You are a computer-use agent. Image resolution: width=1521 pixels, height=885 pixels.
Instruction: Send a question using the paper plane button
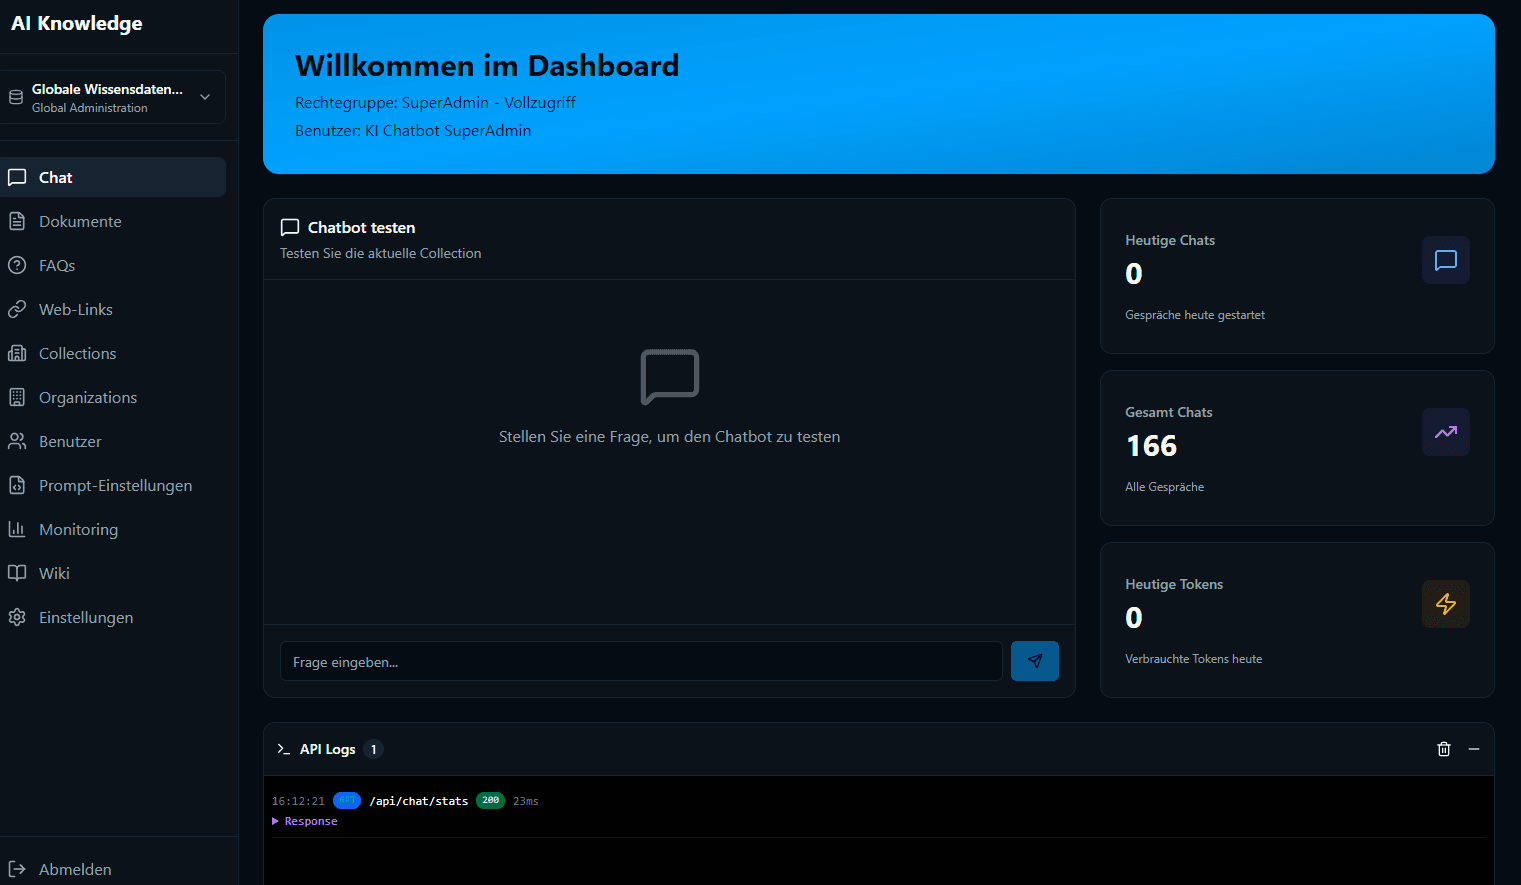pos(1035,661)
